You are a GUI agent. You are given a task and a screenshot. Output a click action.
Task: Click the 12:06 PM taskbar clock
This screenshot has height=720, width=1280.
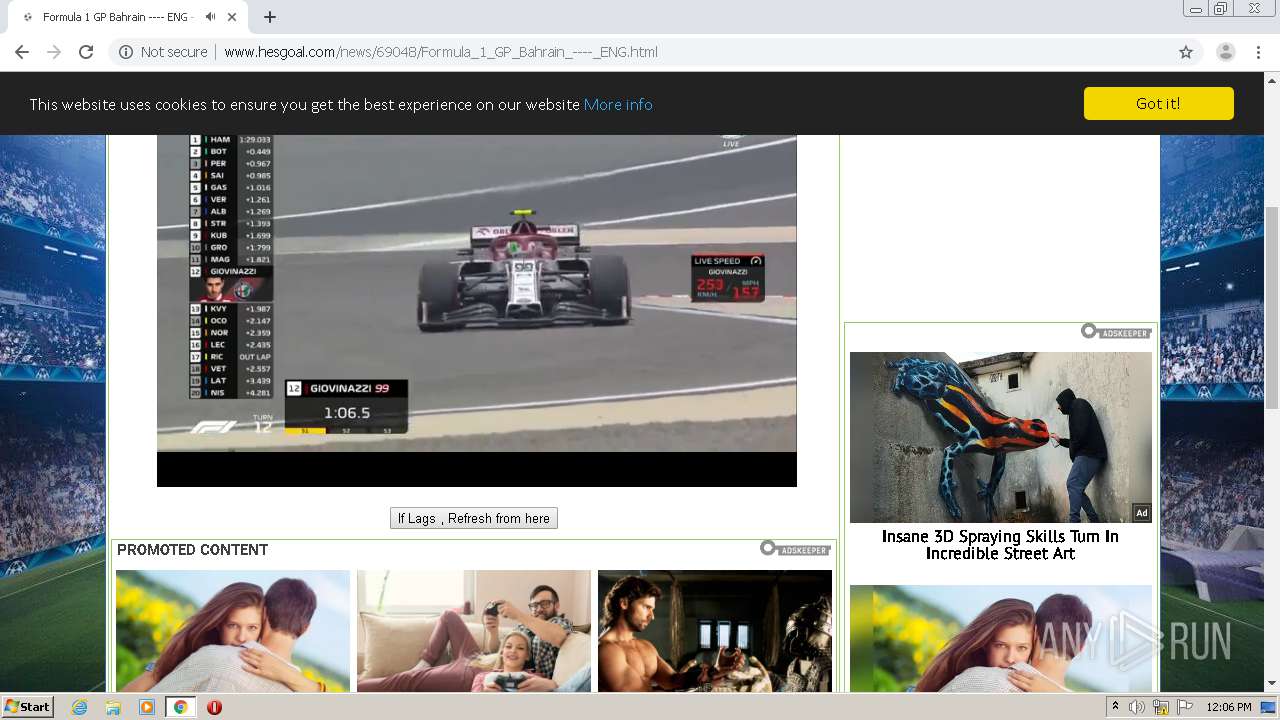click(x=1229, y=707)
